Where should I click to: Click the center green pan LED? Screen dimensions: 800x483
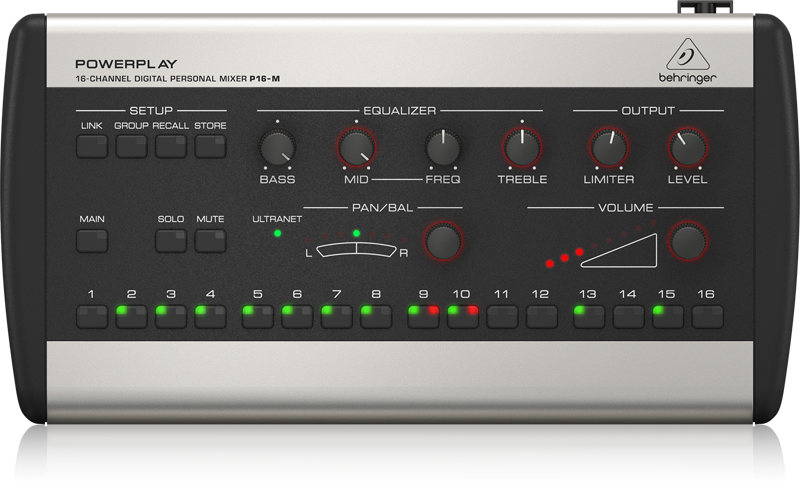[x=357, y=234]
